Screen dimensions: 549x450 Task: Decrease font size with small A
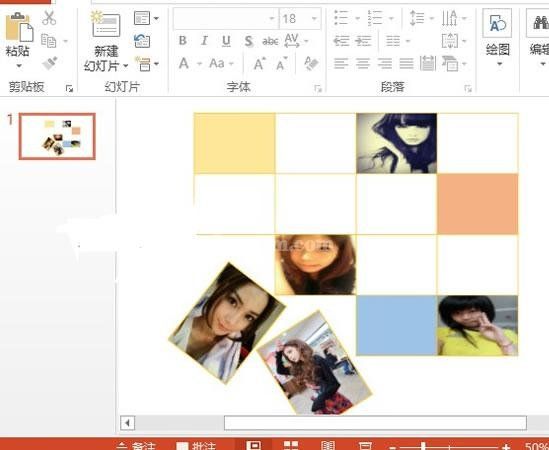282,64
